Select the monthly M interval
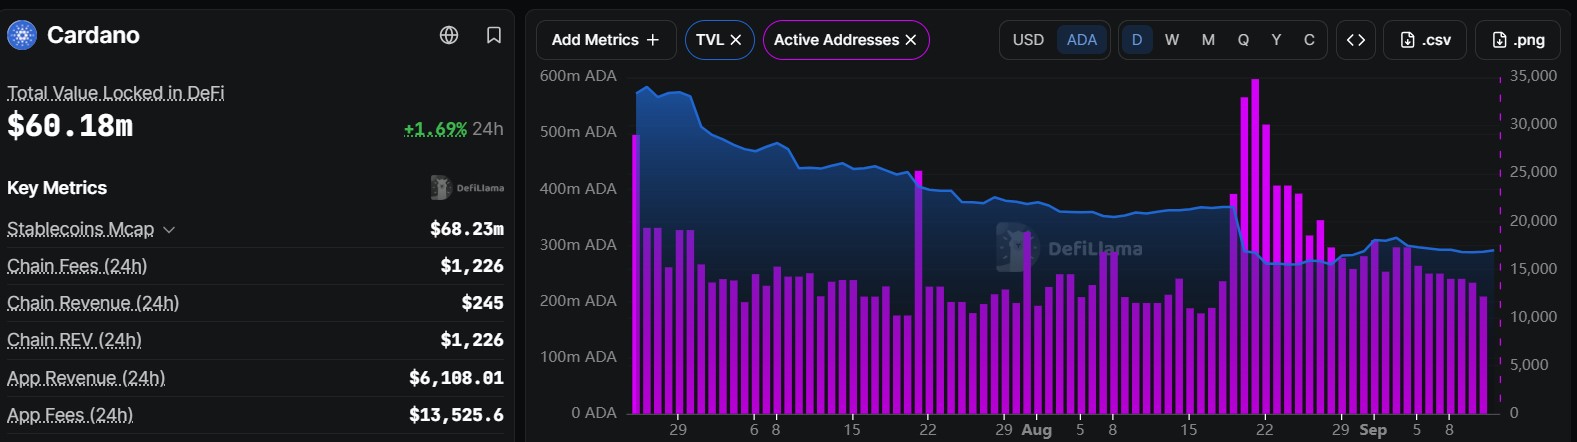This screenshot has width=1577, height=442. 1208,40
